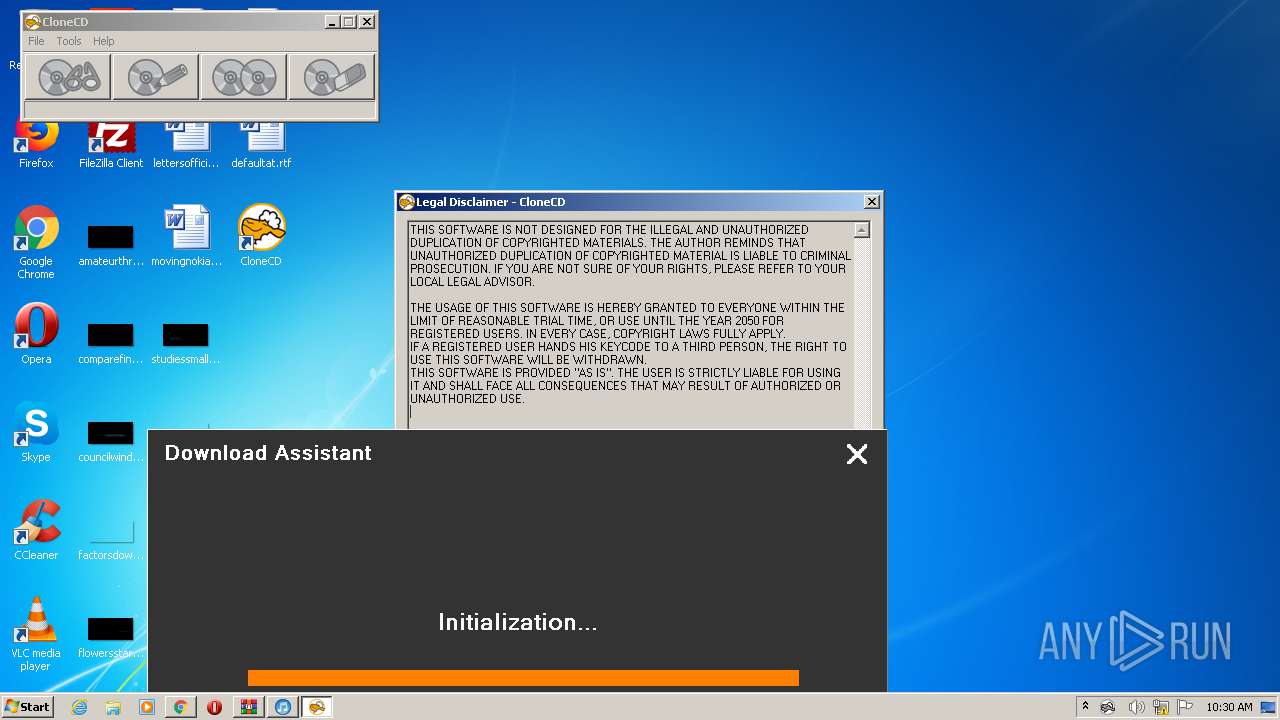Select the councilwind... desktop file
Image resolution: width=1280 pixels, height=720 pixels.
tap(111, 441)
